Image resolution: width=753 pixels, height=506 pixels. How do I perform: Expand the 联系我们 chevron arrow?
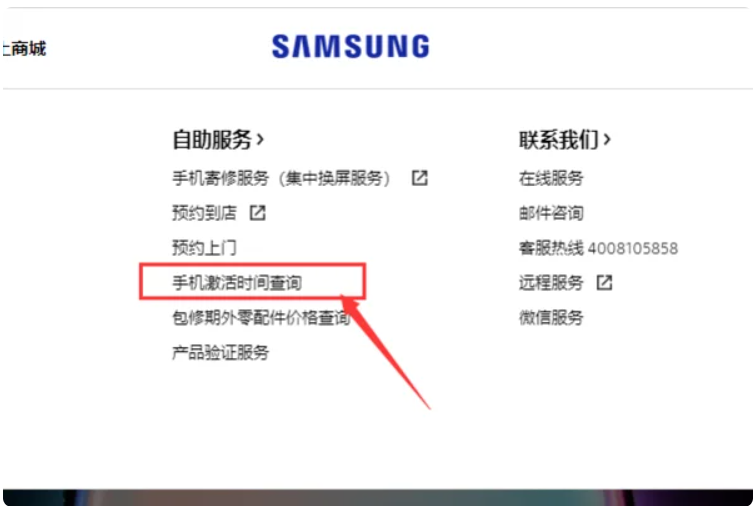click(x=607, y=140)
